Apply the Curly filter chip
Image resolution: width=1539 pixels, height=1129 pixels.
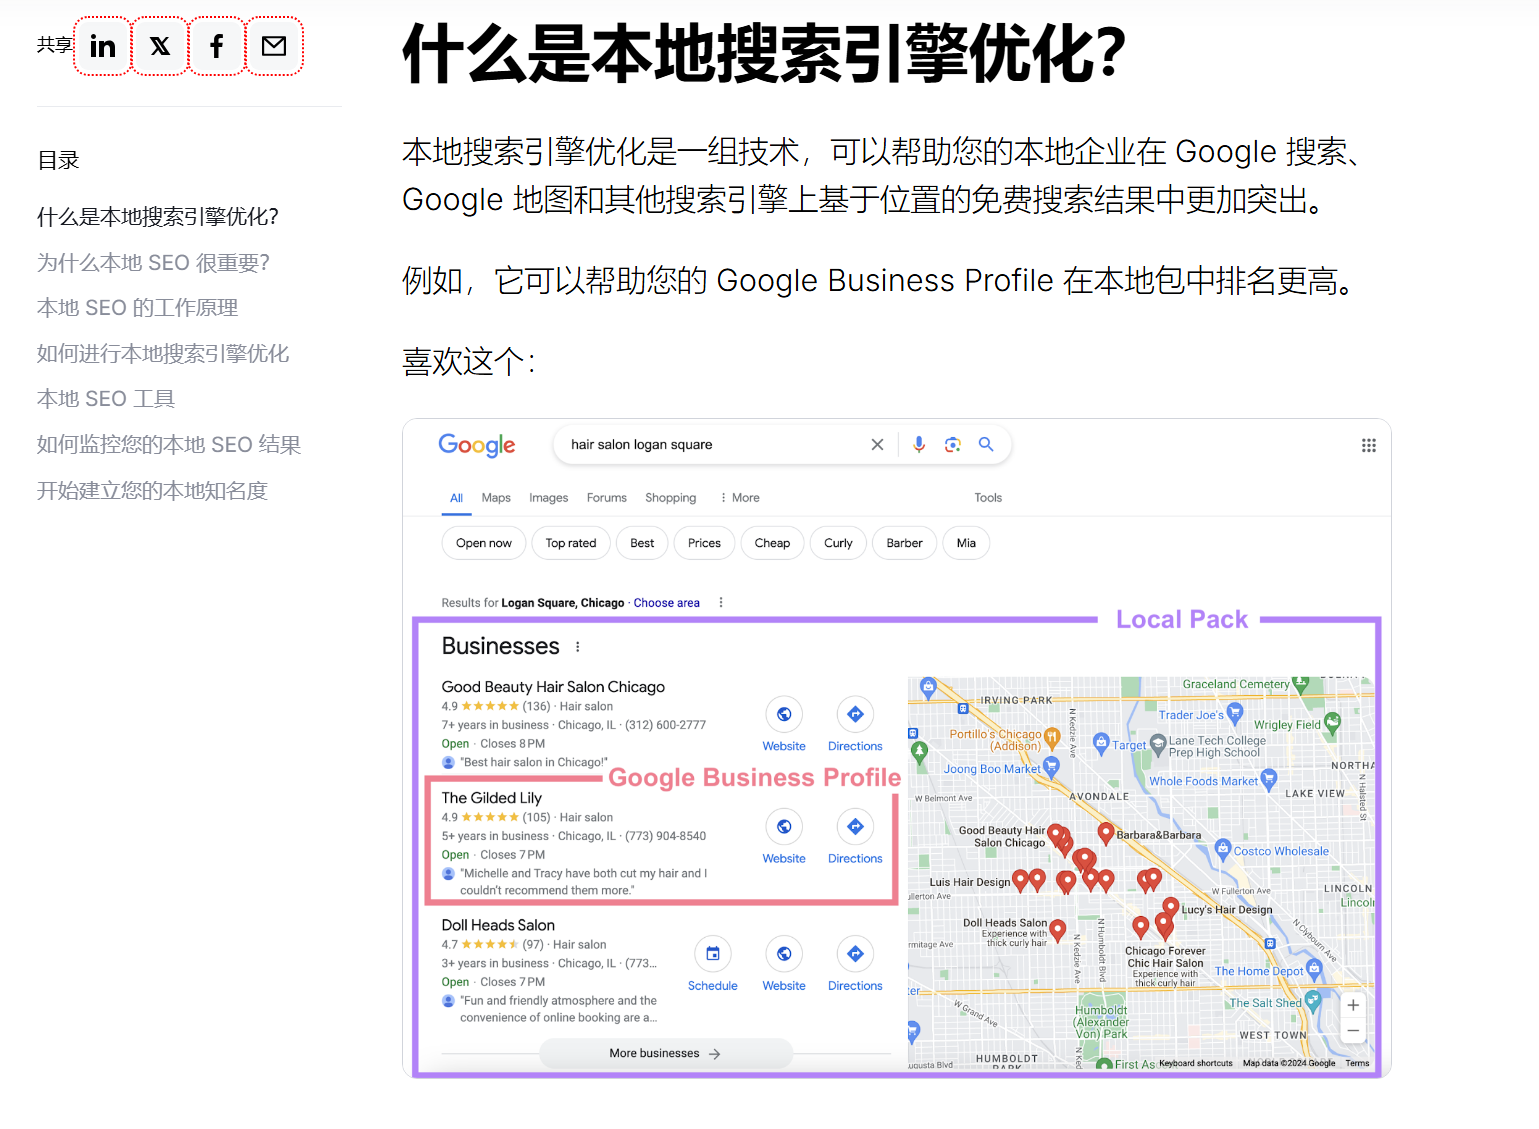(x=838, y=543)
